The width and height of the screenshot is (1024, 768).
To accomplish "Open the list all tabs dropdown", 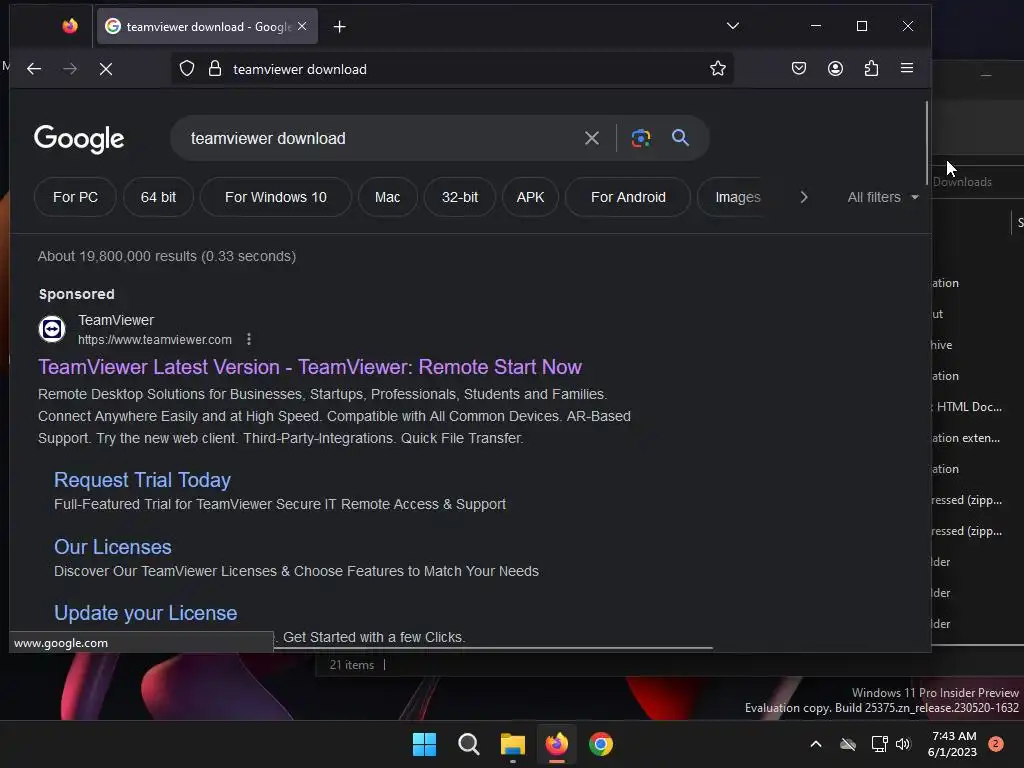I will click(x=733, y=26).
